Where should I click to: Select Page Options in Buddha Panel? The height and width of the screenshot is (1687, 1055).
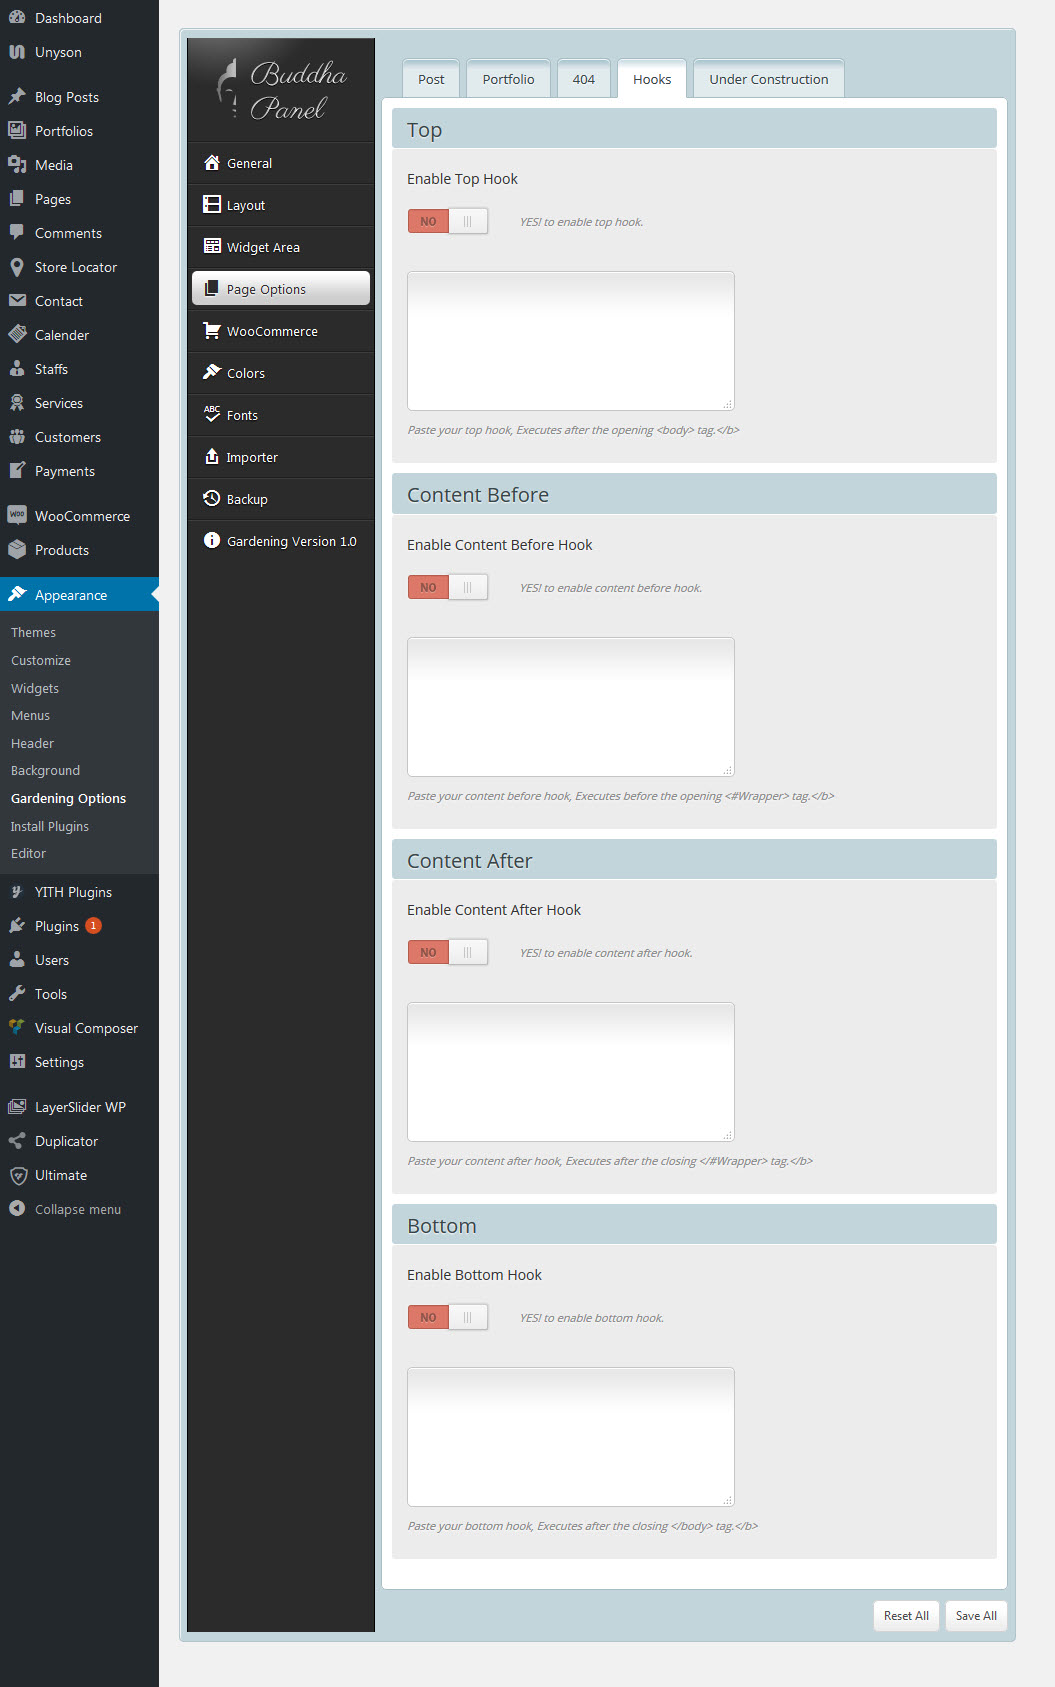click(281, 289)
